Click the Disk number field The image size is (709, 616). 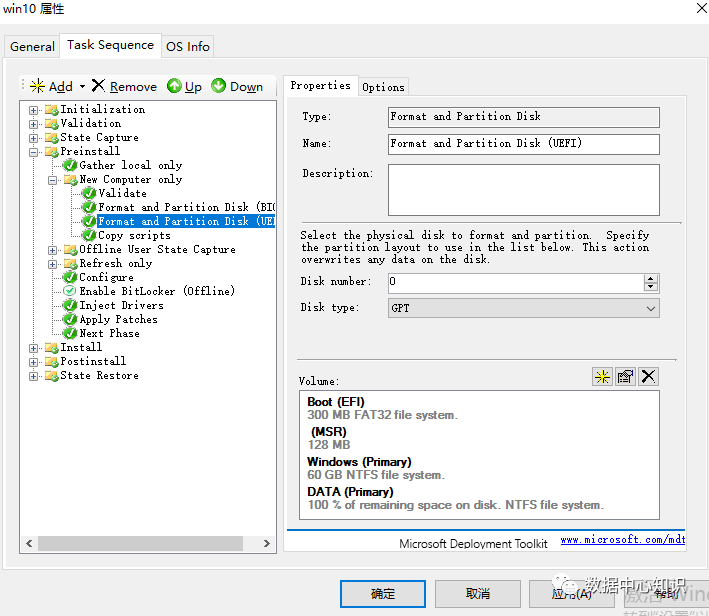pyautogui.click(x=515, y=283)
